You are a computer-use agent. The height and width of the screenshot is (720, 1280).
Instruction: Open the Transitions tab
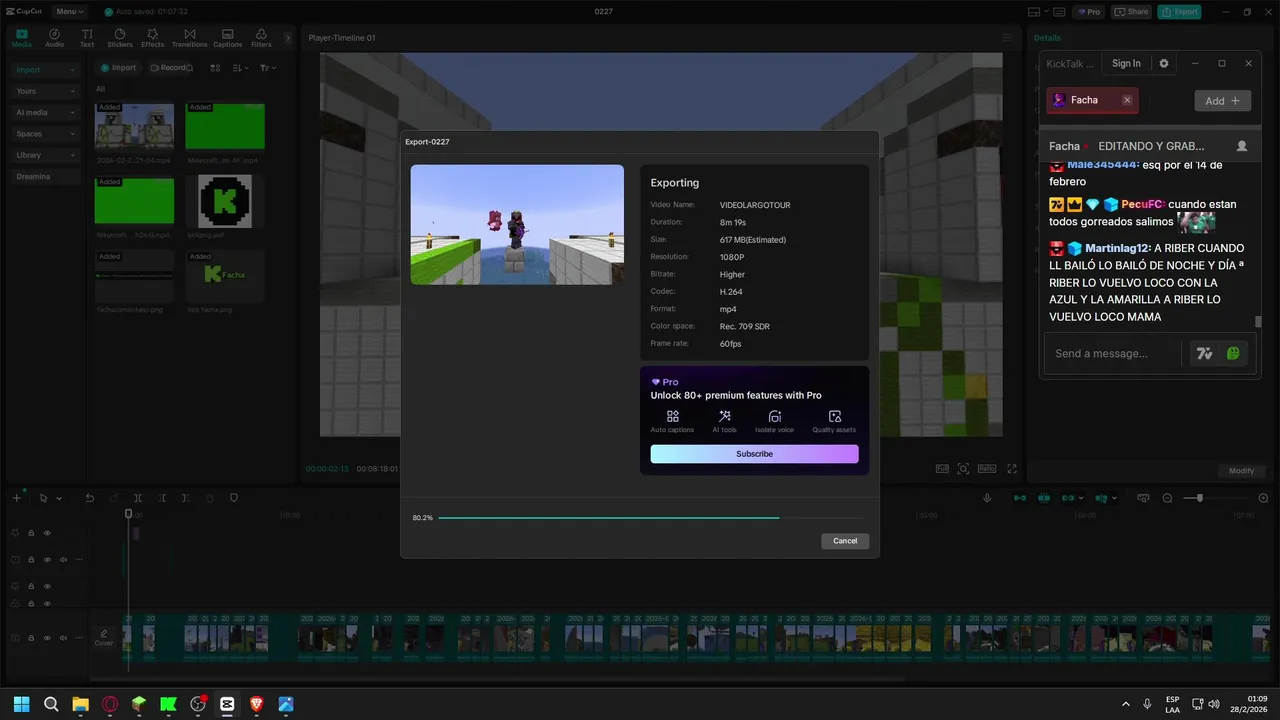pos(189,38)
